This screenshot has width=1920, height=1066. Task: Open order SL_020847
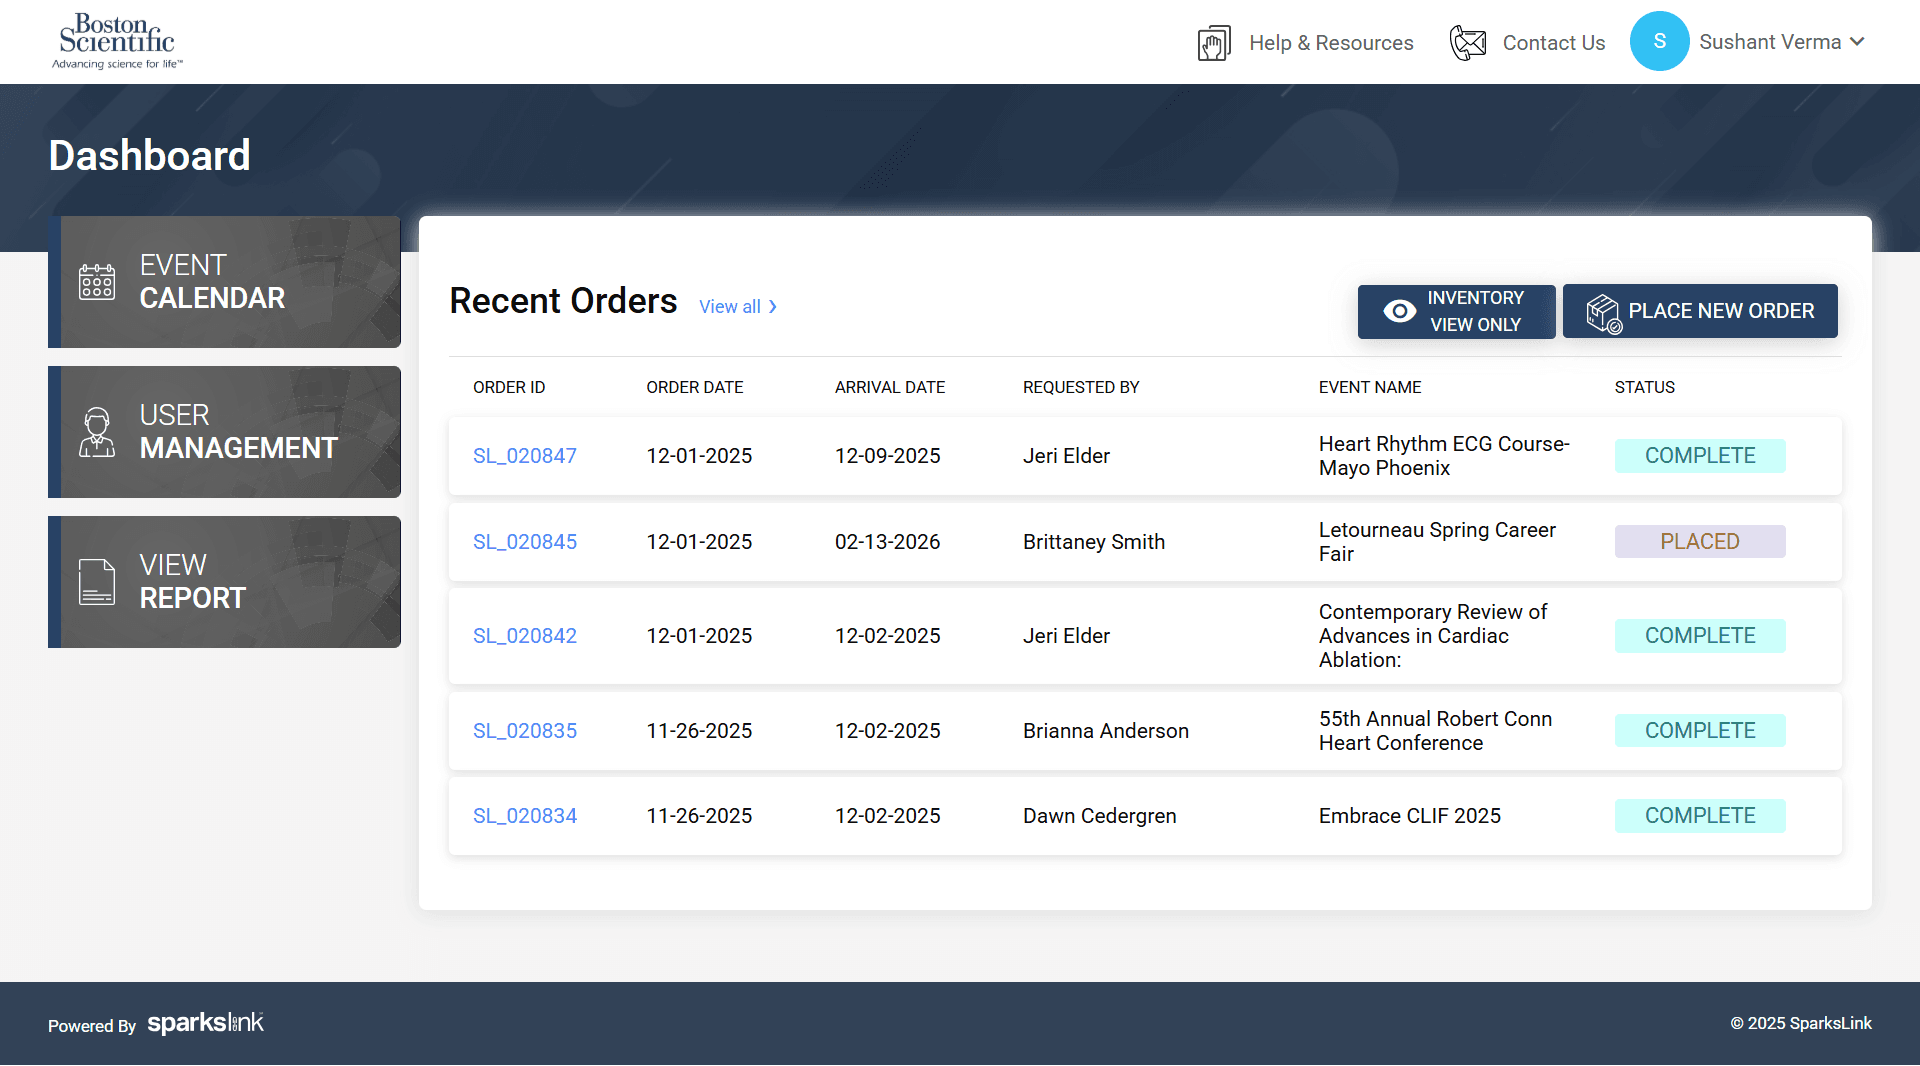point(524,455)
